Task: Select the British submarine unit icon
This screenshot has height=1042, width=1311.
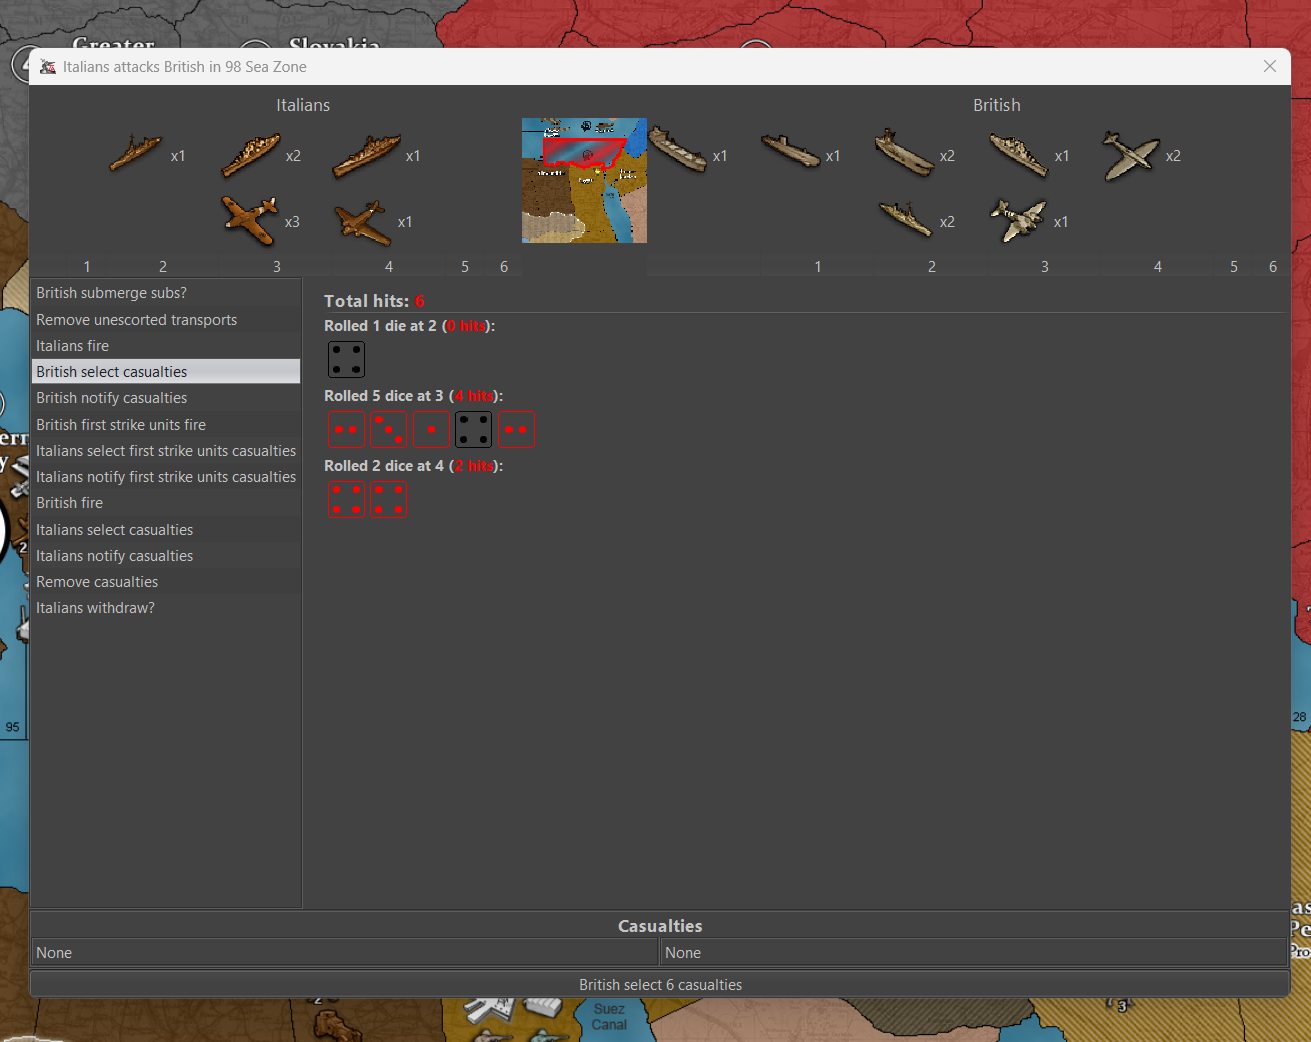Action: 790,152
